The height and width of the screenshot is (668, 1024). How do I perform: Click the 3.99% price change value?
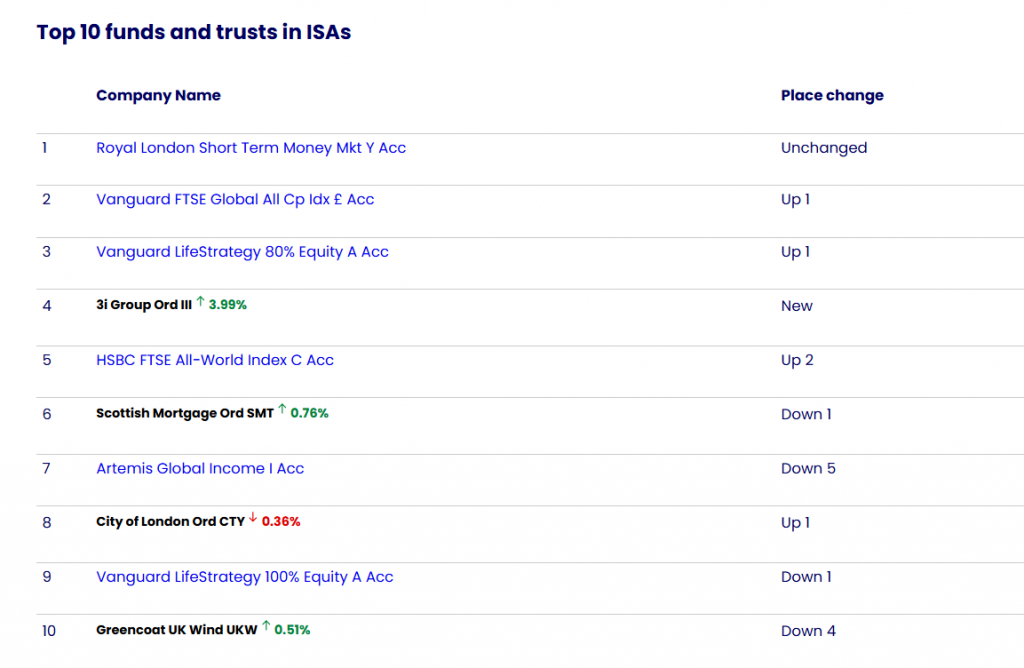tap(227, 306)
